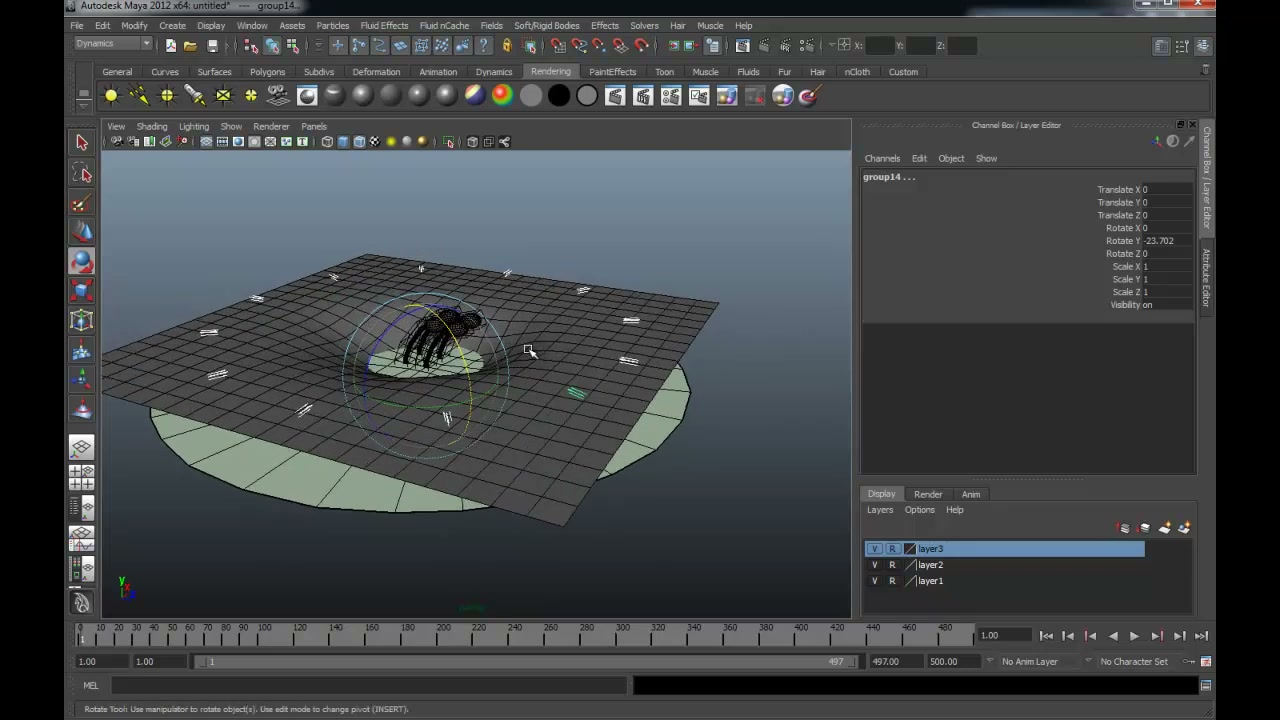The image size is (1280, 720).
Task: Save the scene using floppy disk icon
Action: (x=212, y=45)
